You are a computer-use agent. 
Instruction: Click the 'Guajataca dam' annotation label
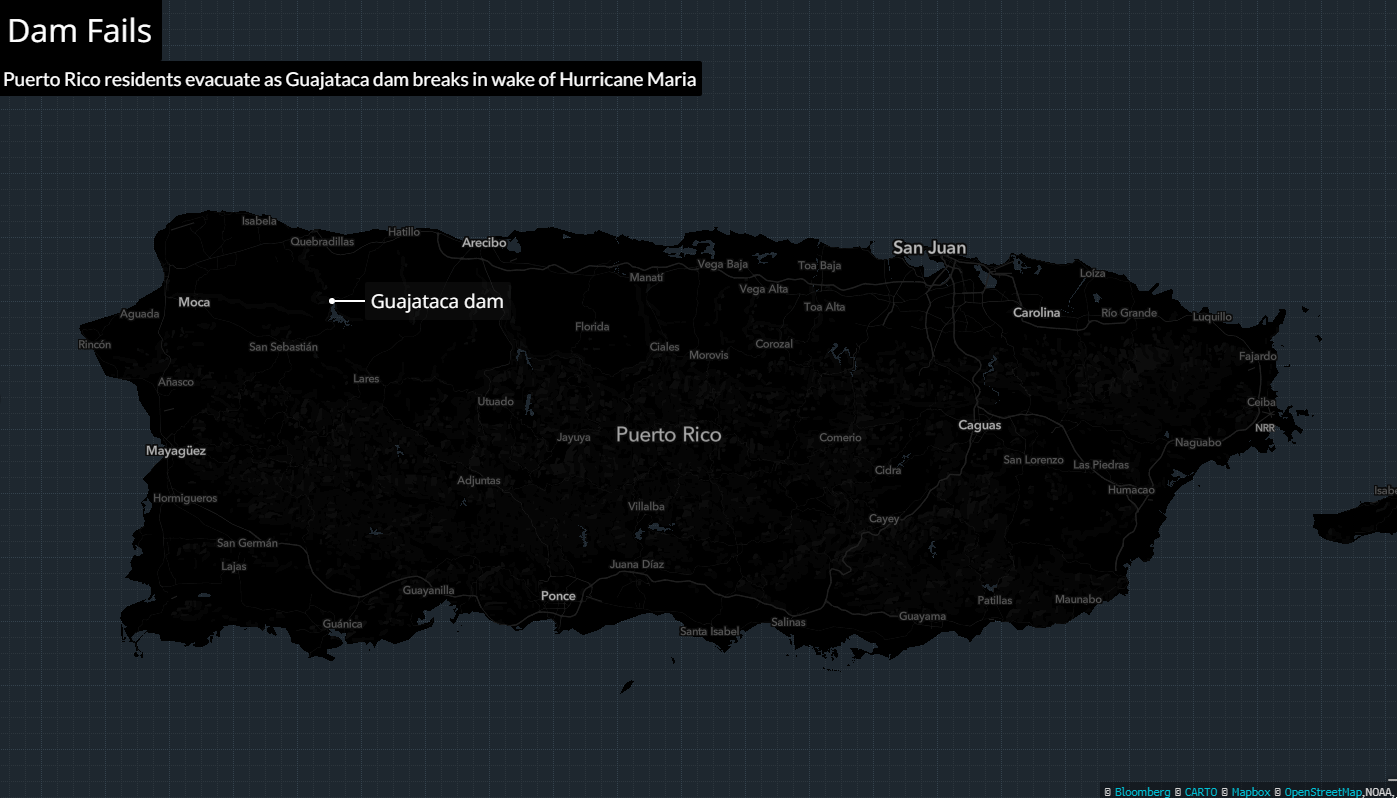pos(437,300)
